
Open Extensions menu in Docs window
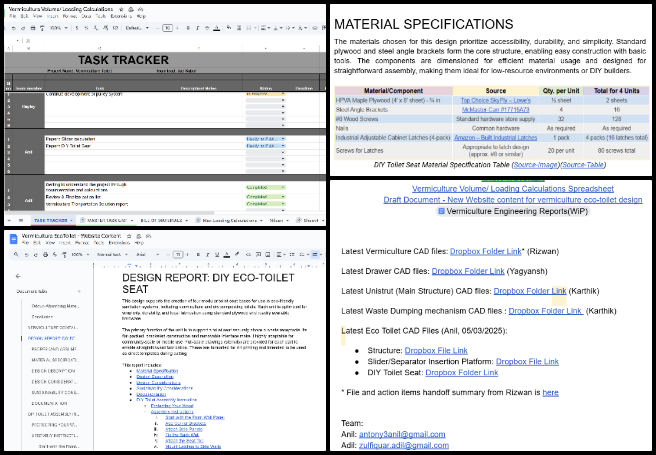coord(119,243)
